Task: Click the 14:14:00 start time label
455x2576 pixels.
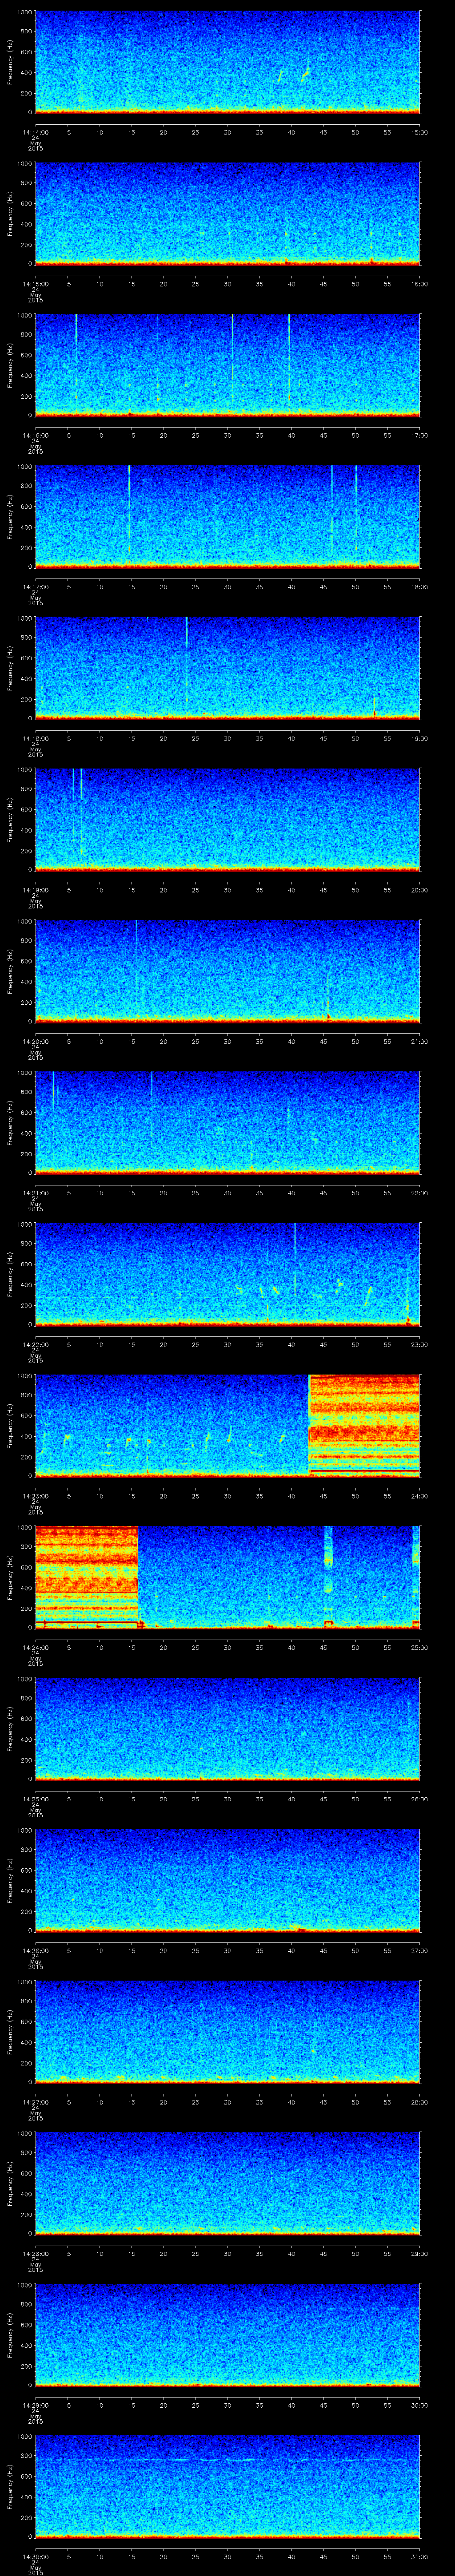Action: (35, 132)
